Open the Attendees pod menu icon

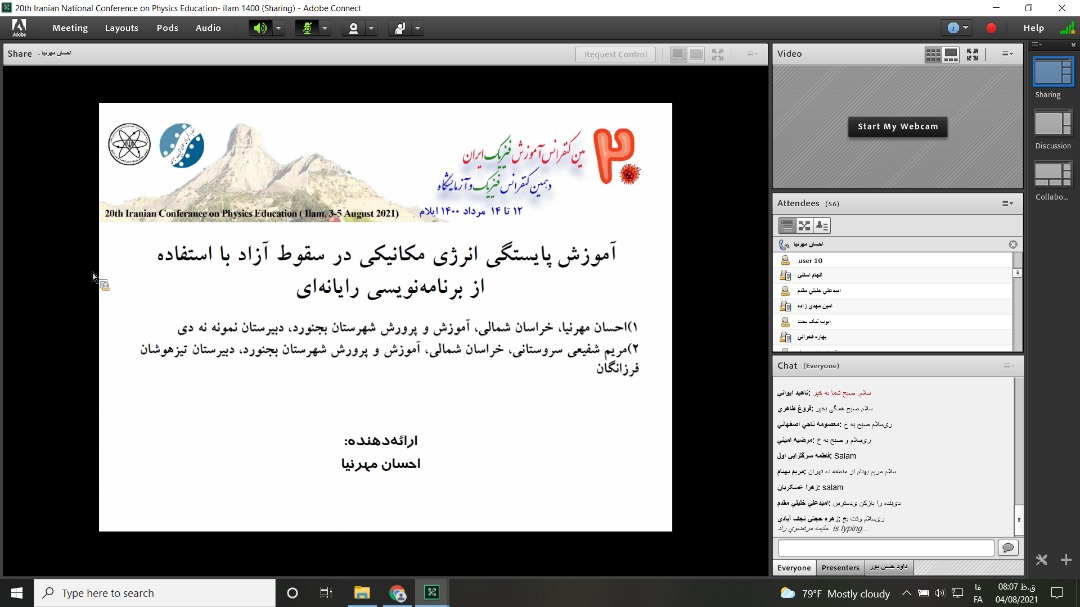pos(1007,203)
